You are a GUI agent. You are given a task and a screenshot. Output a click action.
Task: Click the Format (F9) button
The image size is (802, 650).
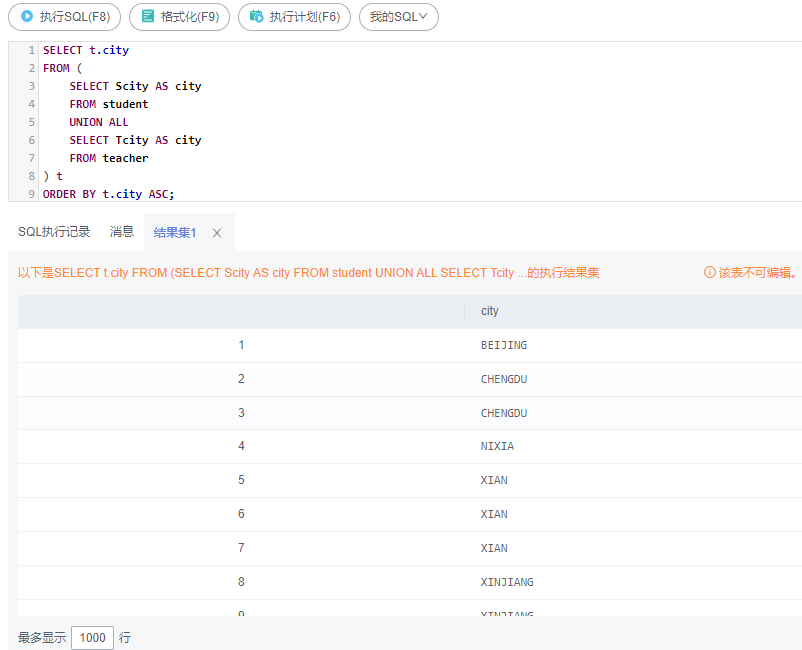[x=180, y=17]
